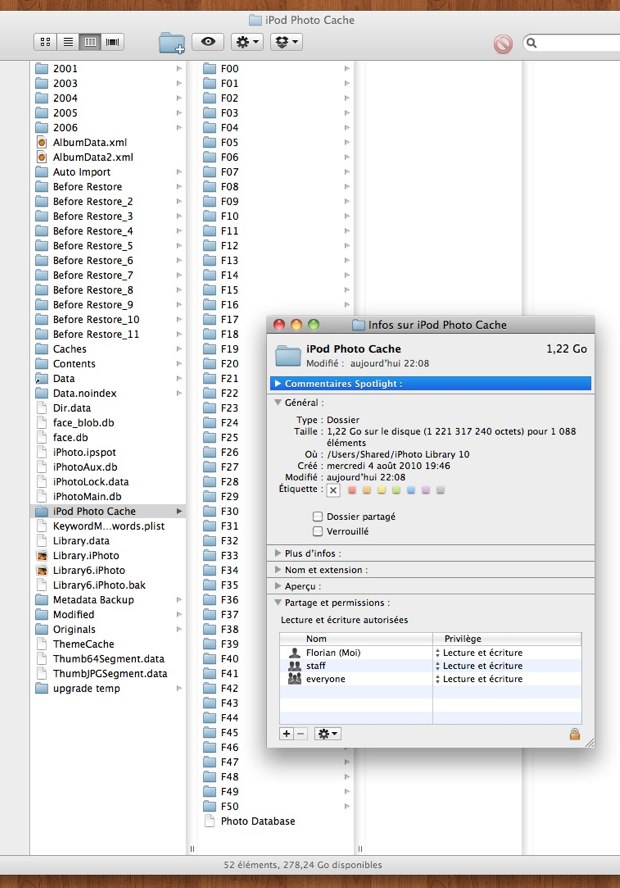The image size is (620, 888).
Task: Collapse the Général section
Action: point(278,403)
